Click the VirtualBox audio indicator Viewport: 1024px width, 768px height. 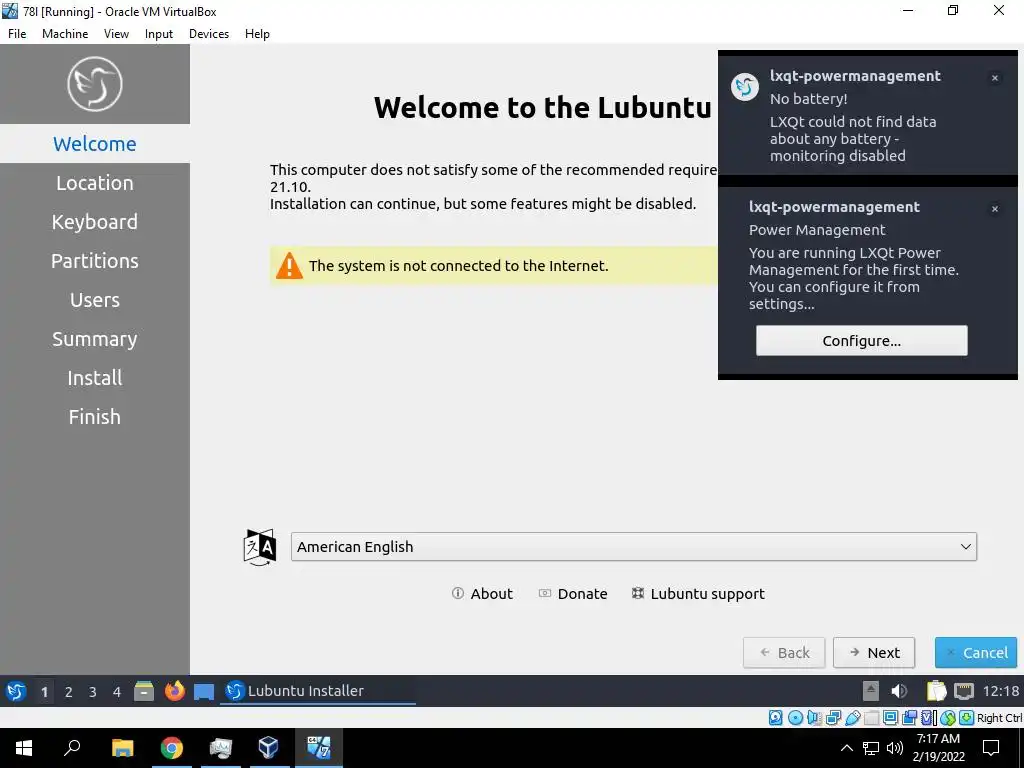[x=814, y=718]
